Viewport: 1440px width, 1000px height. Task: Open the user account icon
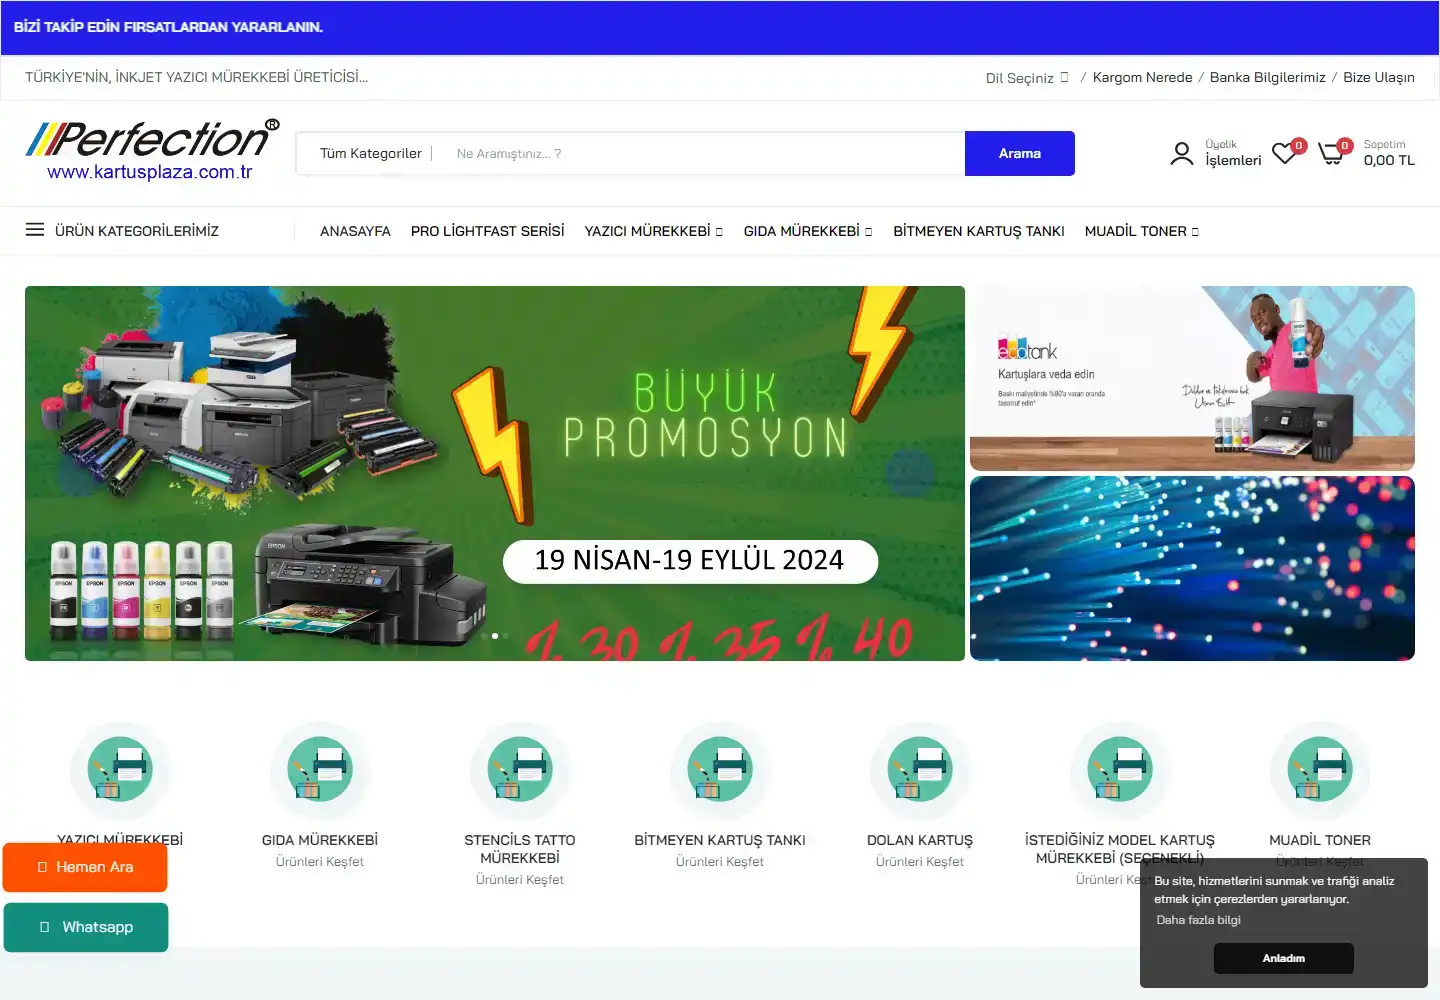pyautogui.click(x=1182, y=153)
